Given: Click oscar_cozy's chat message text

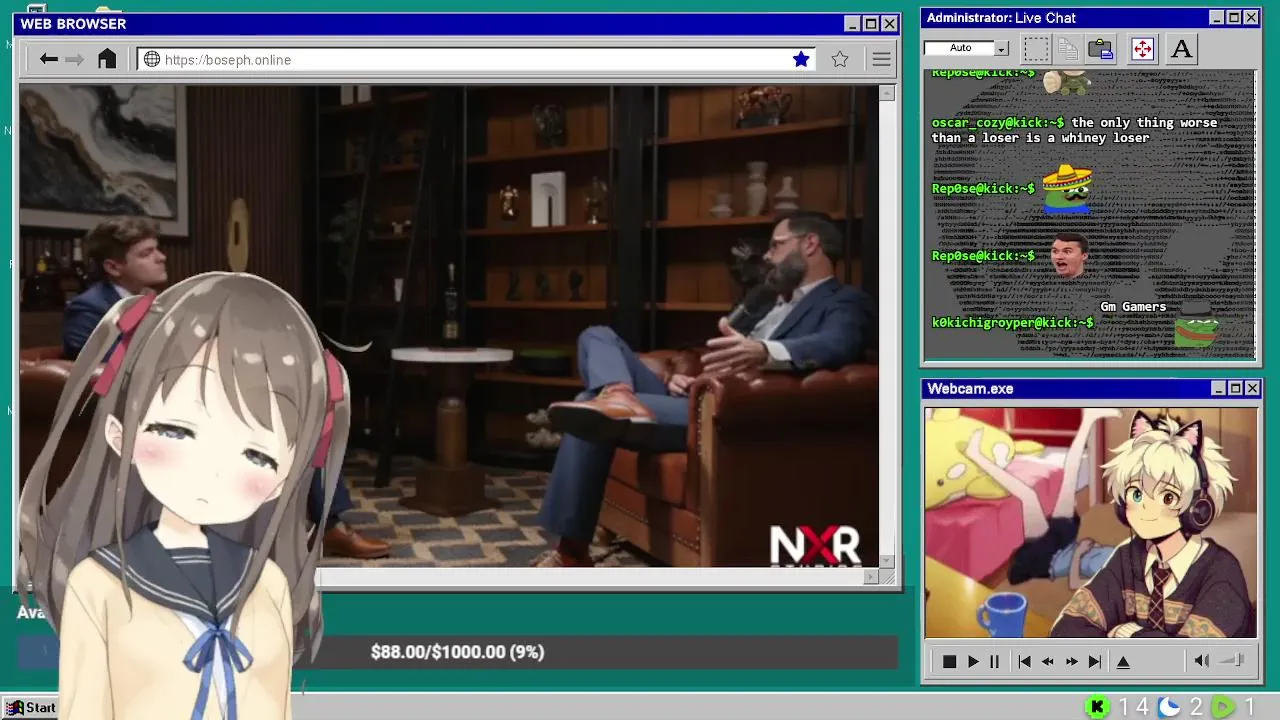Looking at the screenshot, I should (x=1075, y=130).
